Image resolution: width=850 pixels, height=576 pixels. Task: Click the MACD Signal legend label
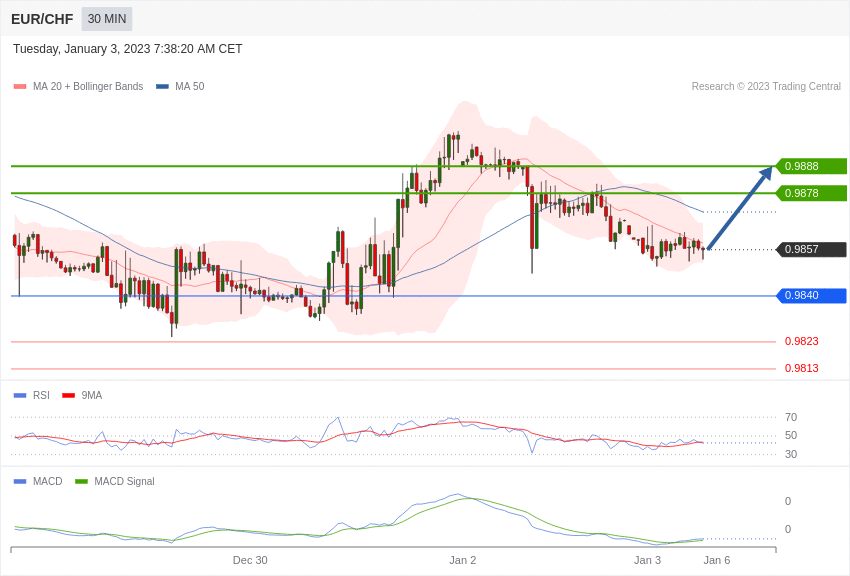(124, 482)
